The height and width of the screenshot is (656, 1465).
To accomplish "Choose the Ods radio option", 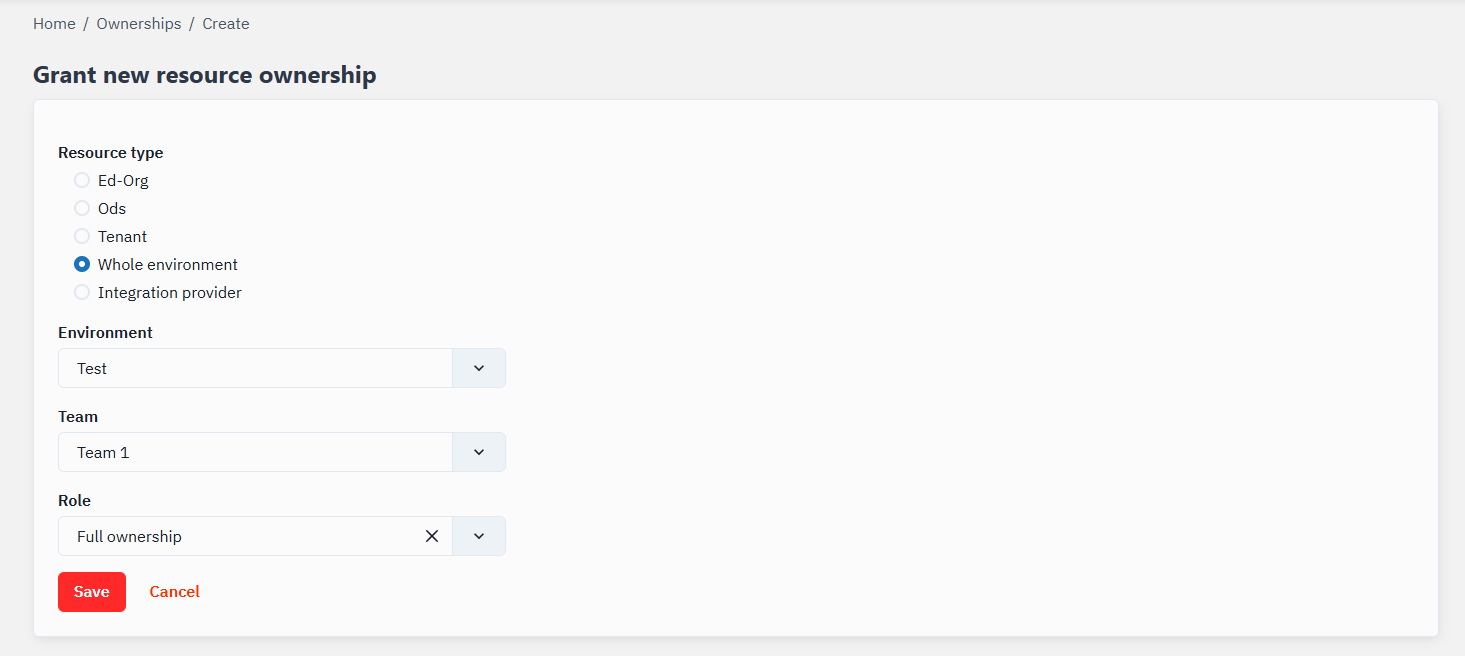I will pos(82,209).
